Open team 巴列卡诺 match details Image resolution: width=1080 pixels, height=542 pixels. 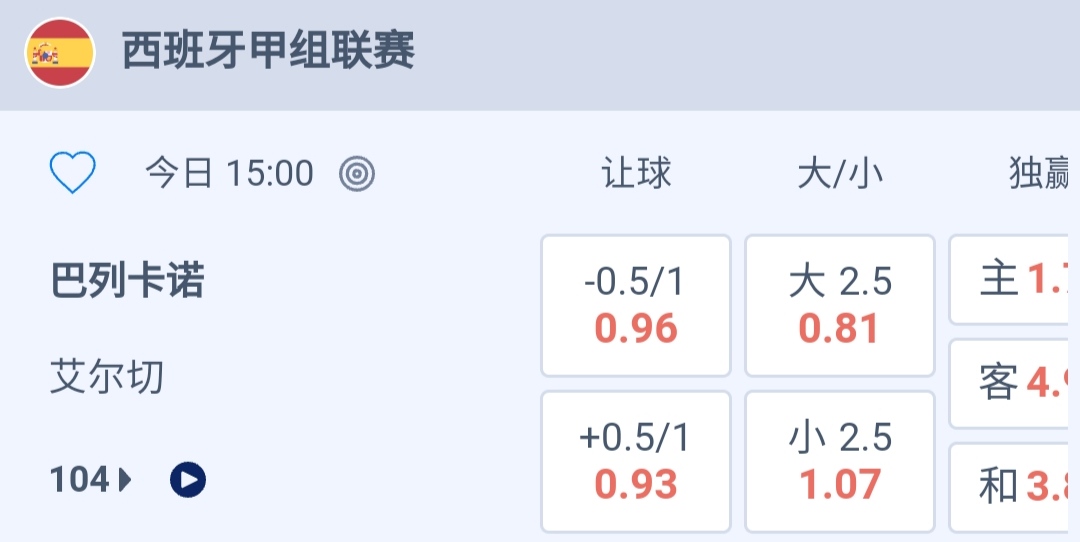(127, 282)
